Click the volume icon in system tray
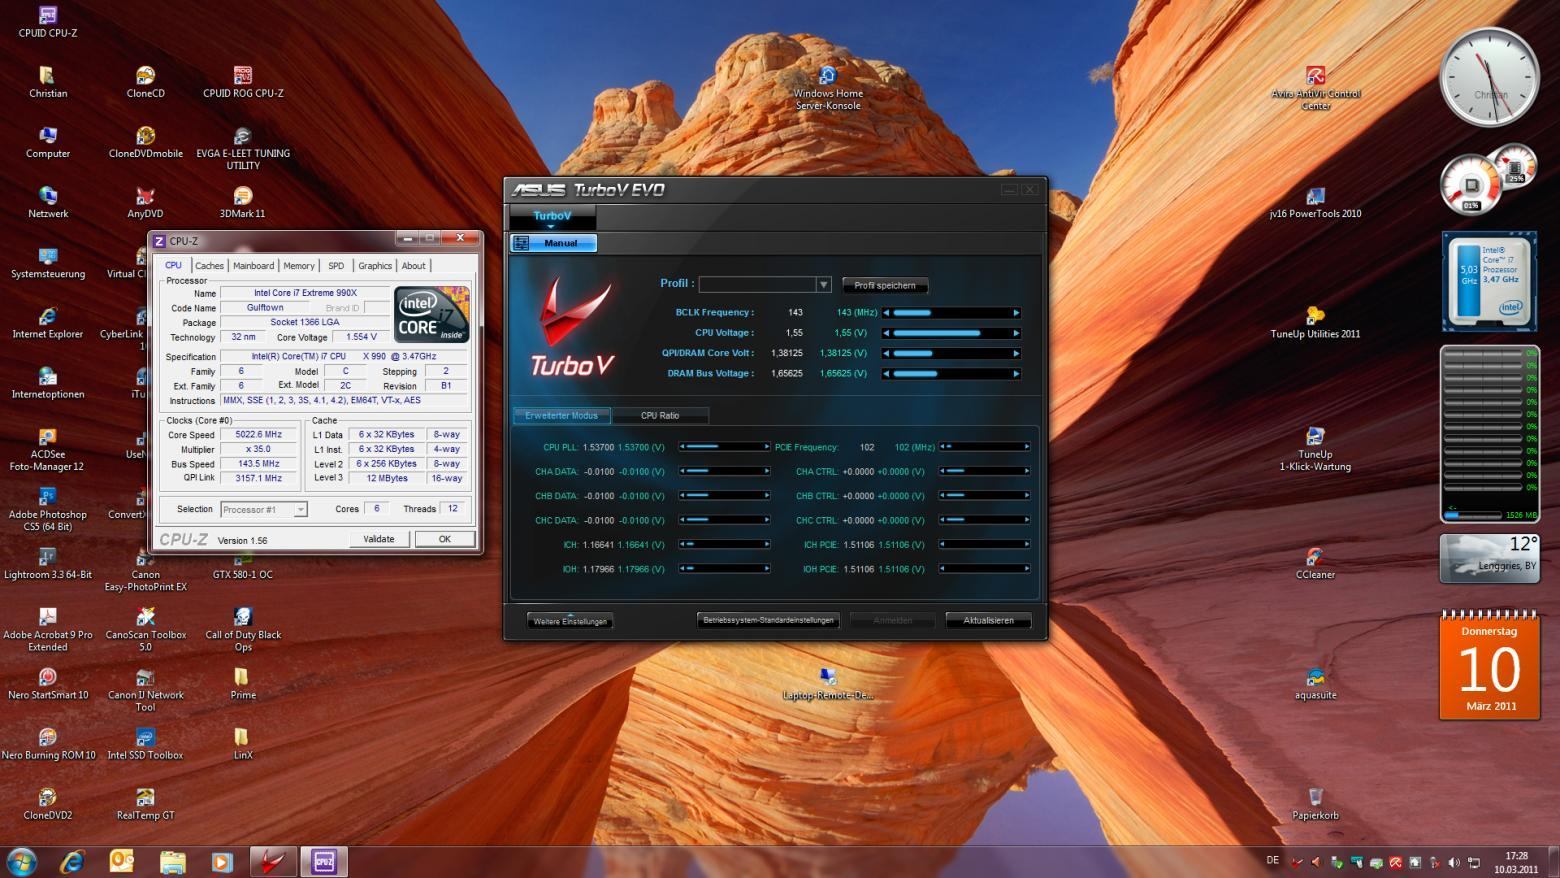 pos(1453,862)
